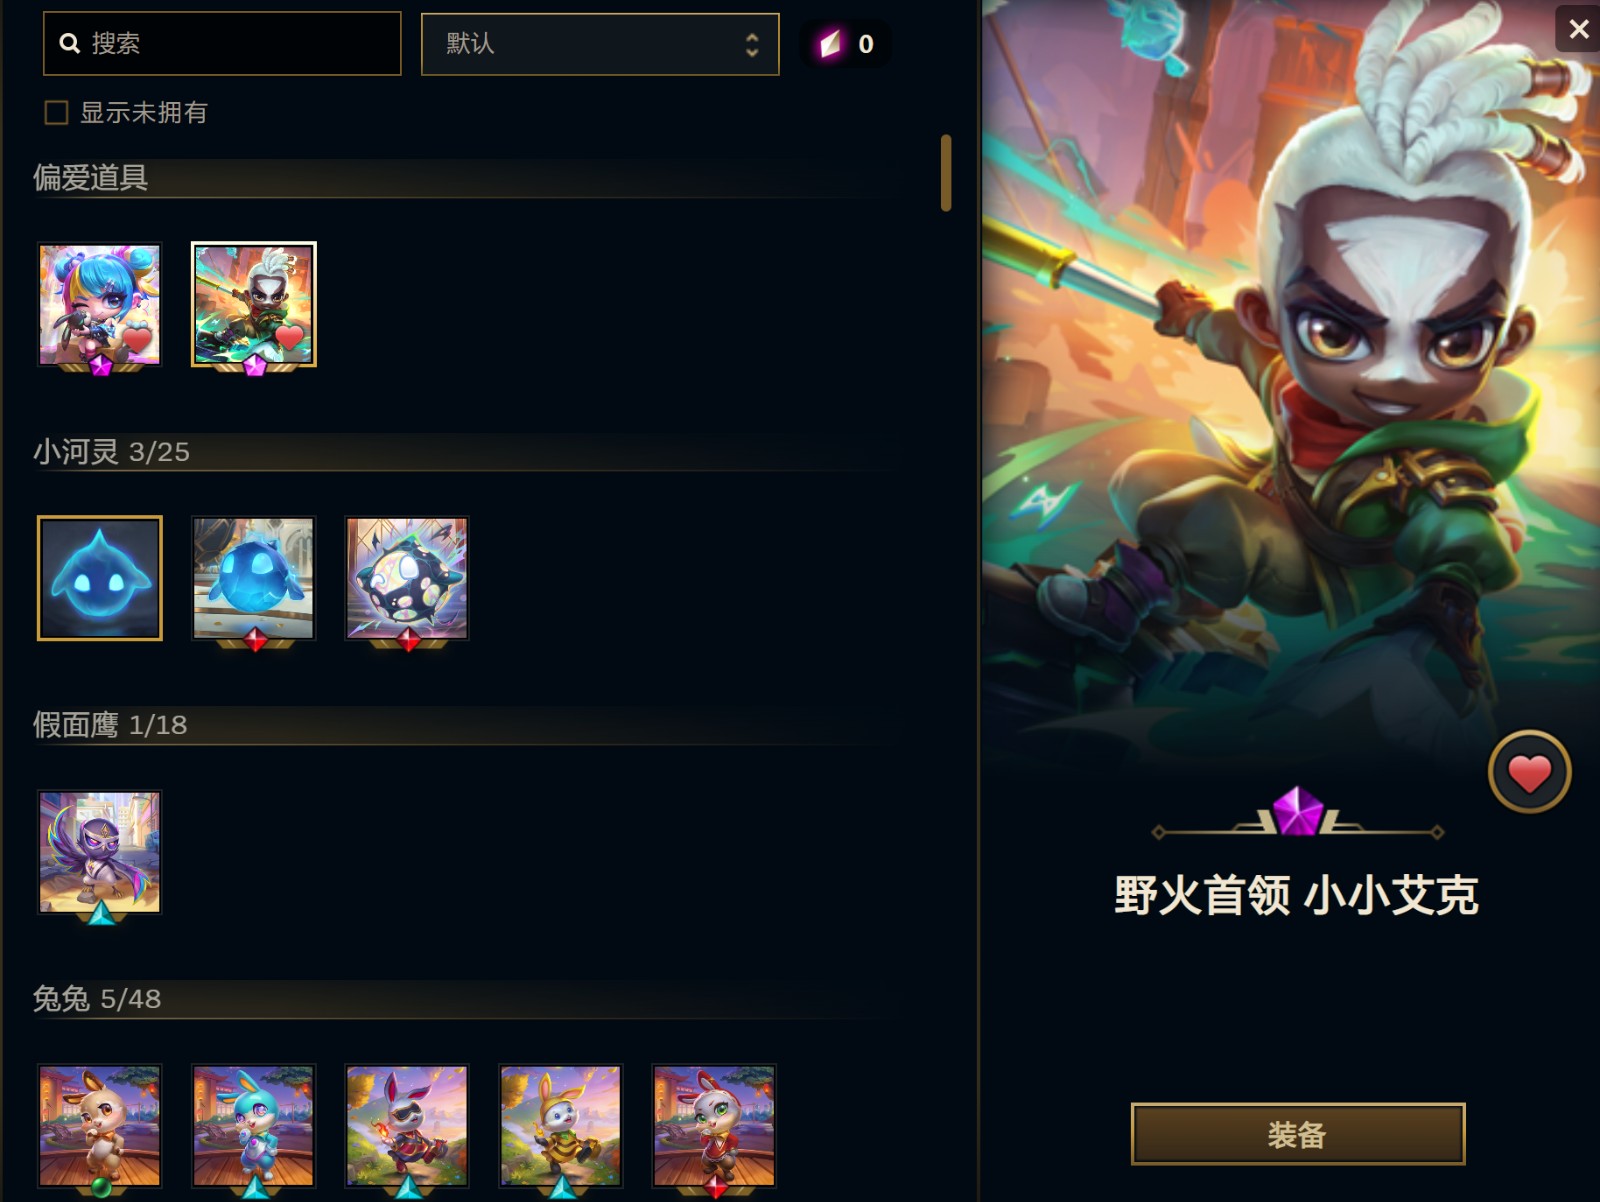
Task: Focus the 搜索 search field
Action: click(222, 43)
